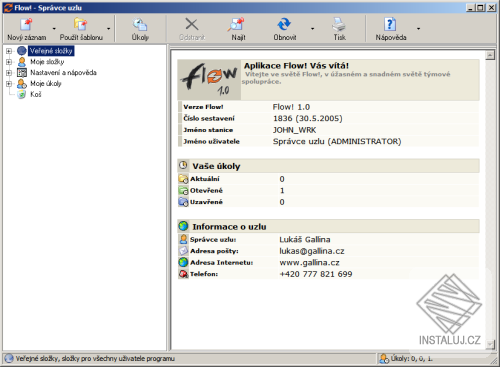Click the Správce uzlu (ADMINISTRATOR) value
500x367 pixels.
click(337, 141)
